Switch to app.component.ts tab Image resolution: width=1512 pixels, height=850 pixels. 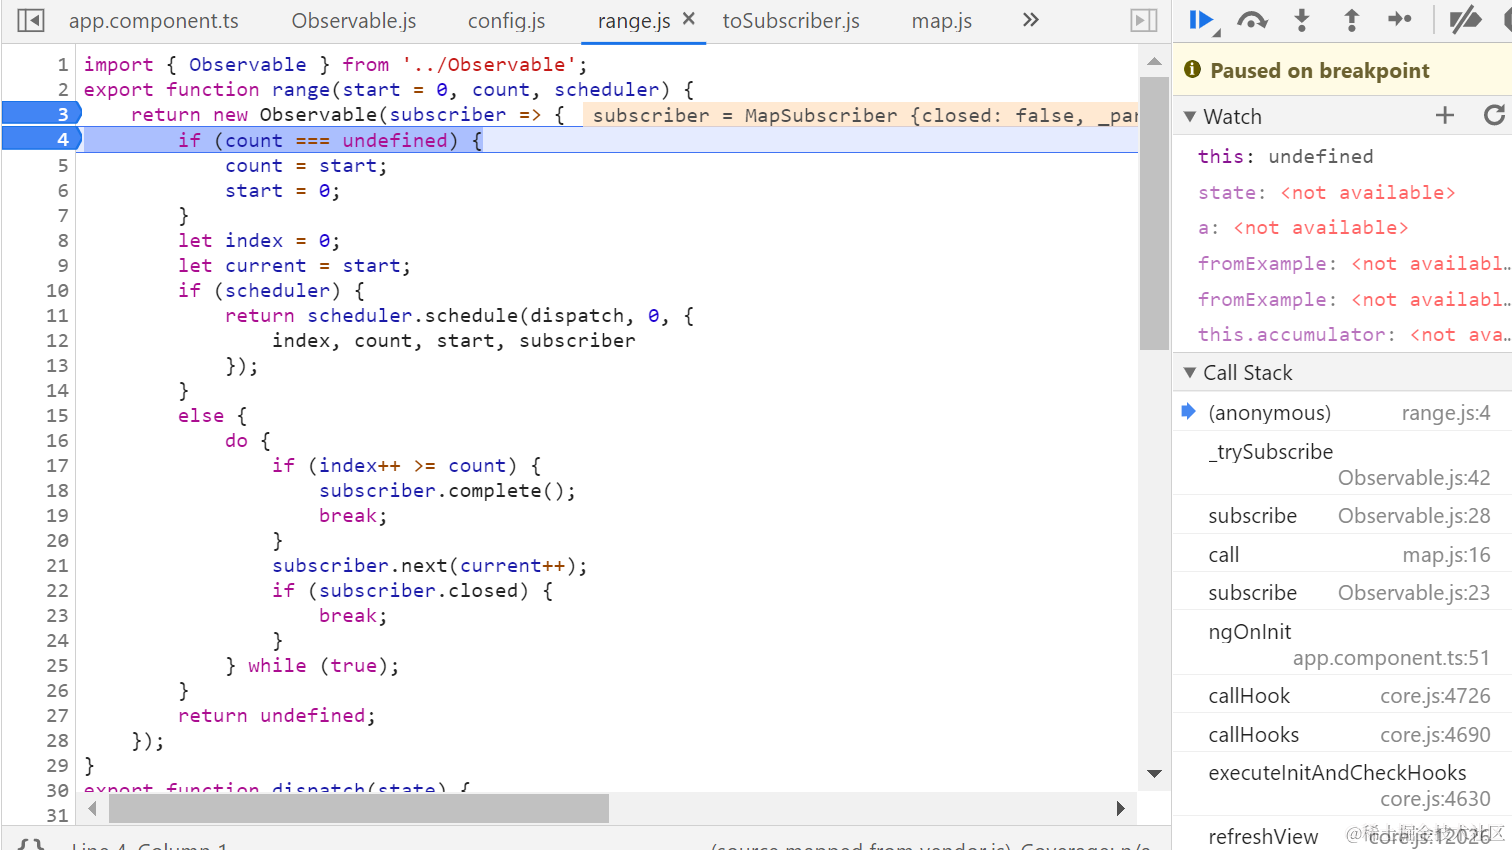click(x=154, y=21)
